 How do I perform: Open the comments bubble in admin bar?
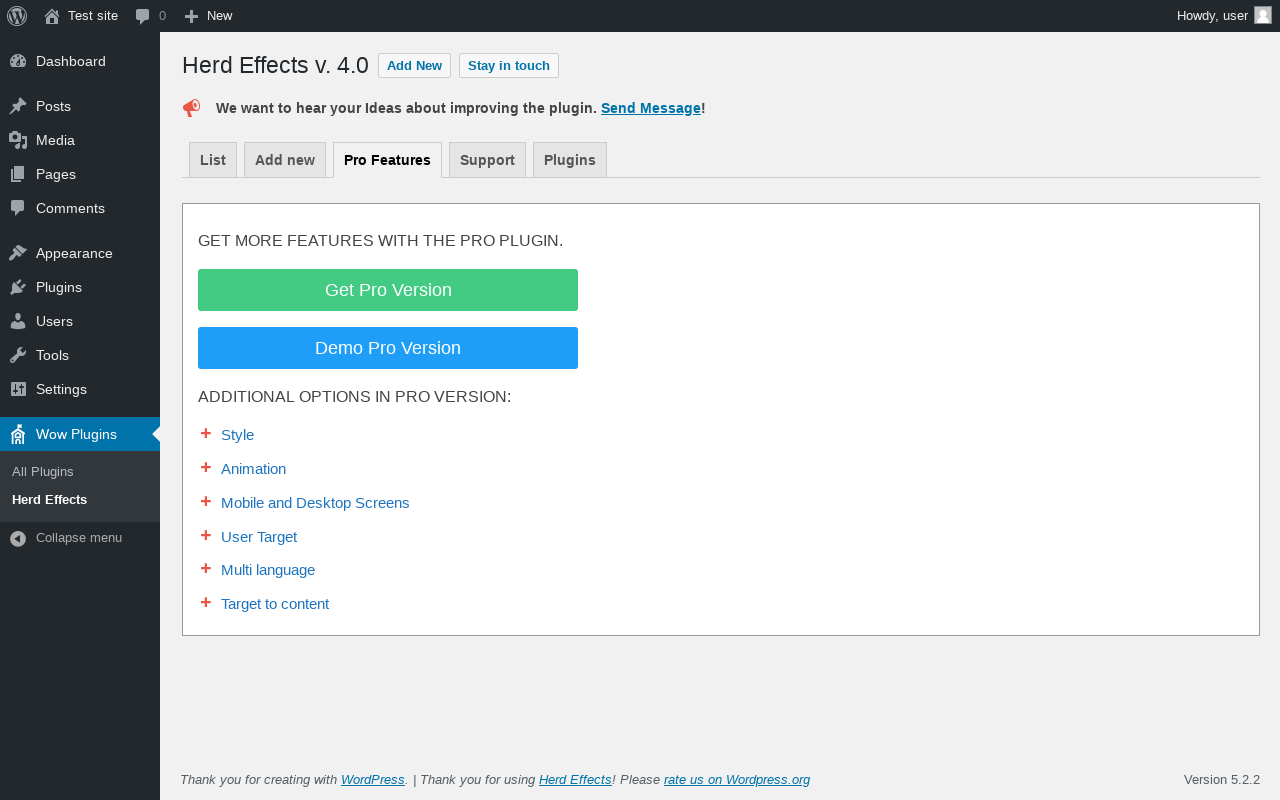[x=143, y=16]
